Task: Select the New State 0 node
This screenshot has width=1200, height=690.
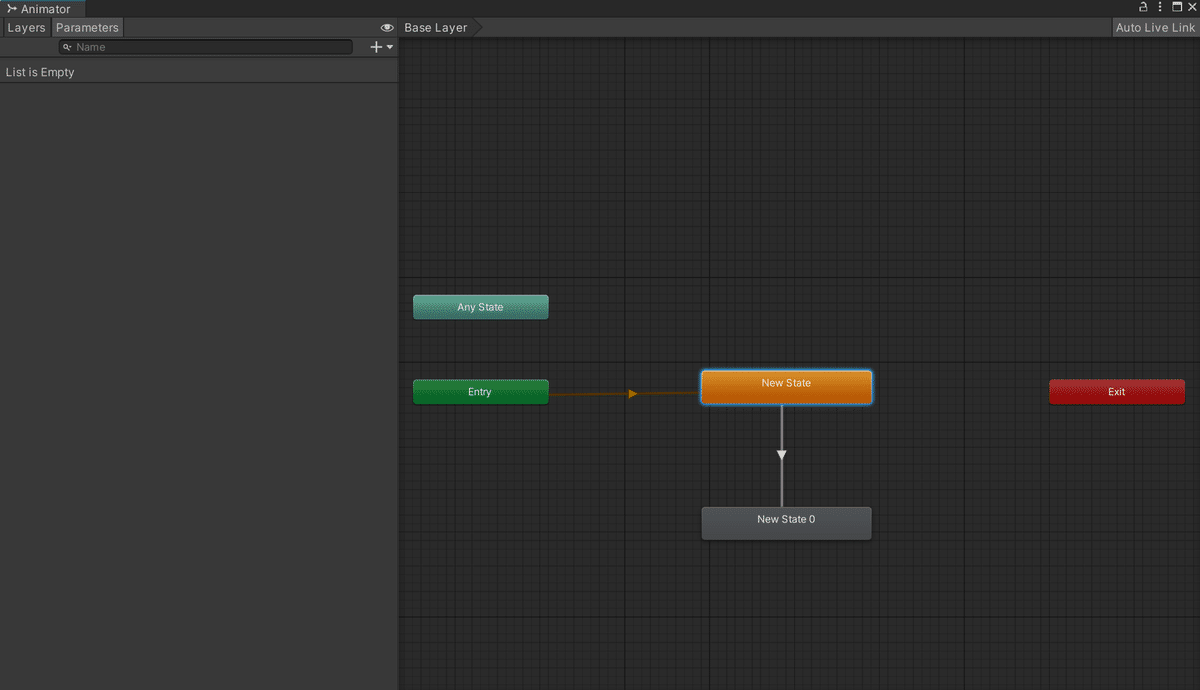Action: [786, 522]
